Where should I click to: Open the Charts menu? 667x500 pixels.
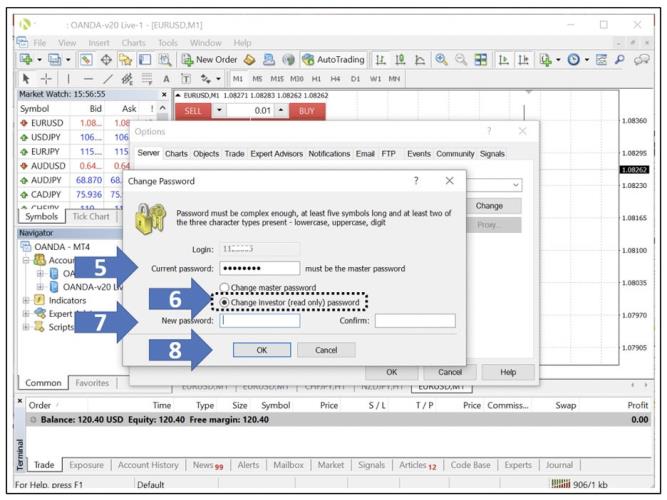134,43
